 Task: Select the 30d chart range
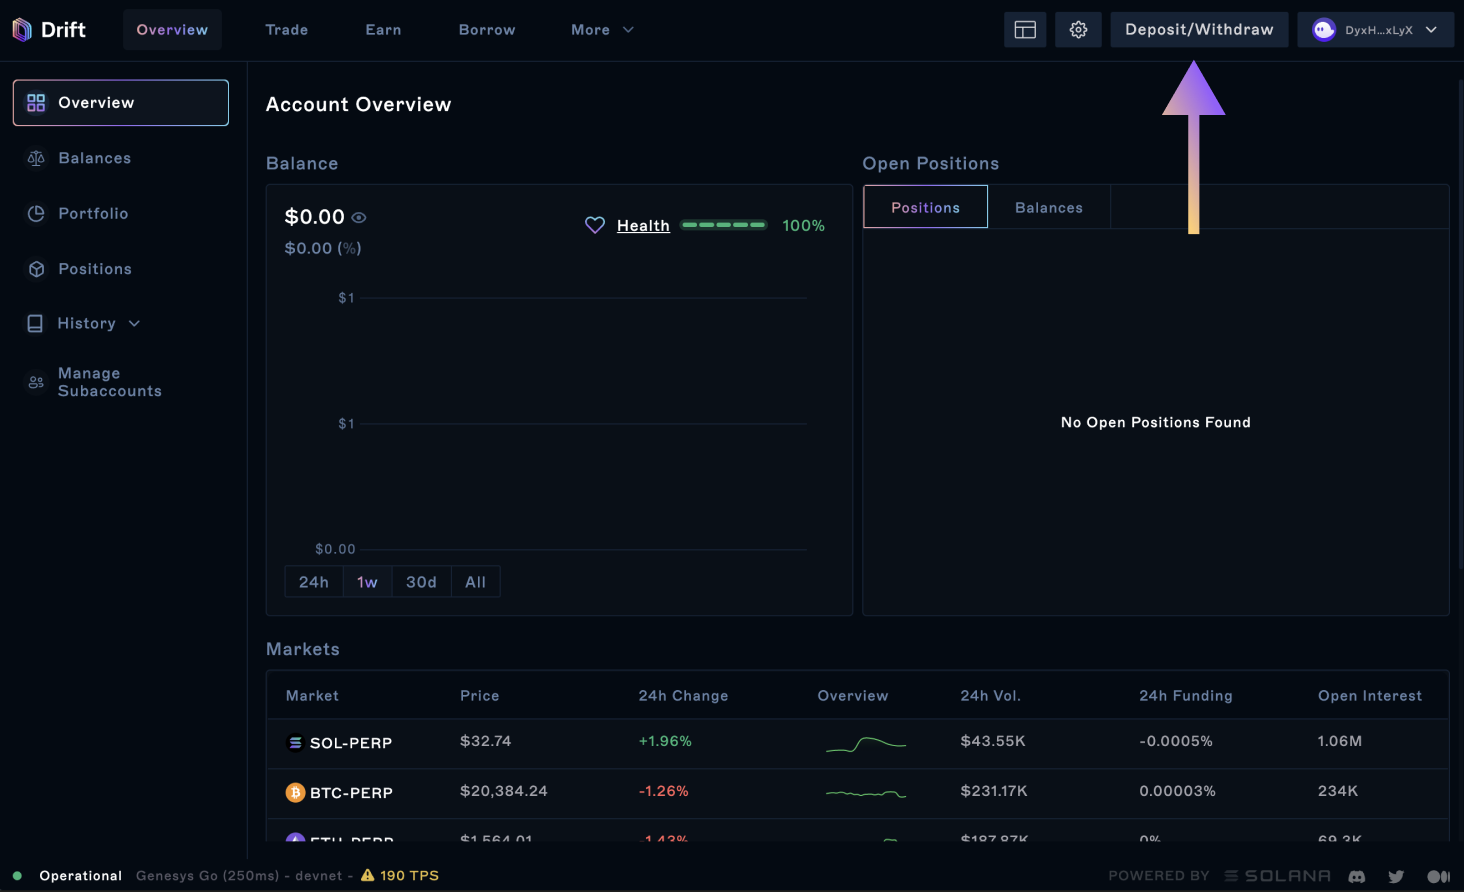[x=421, y=582]
